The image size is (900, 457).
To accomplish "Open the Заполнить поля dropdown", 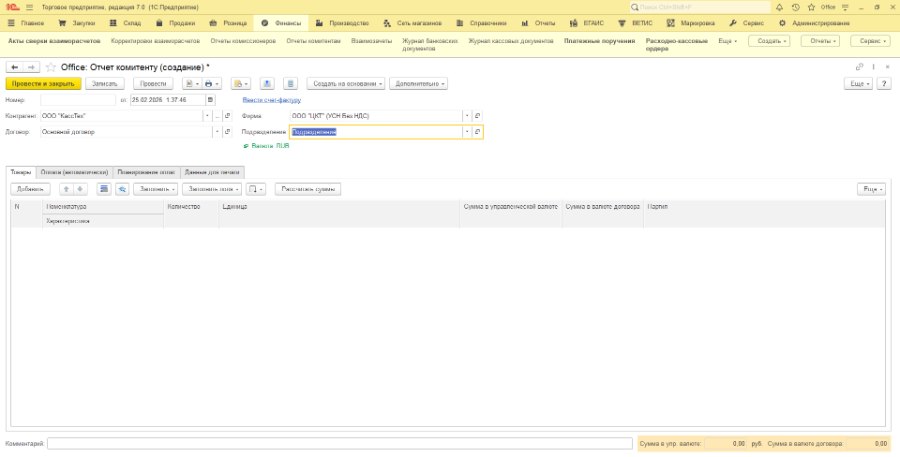I will click(x=212, y=189).
